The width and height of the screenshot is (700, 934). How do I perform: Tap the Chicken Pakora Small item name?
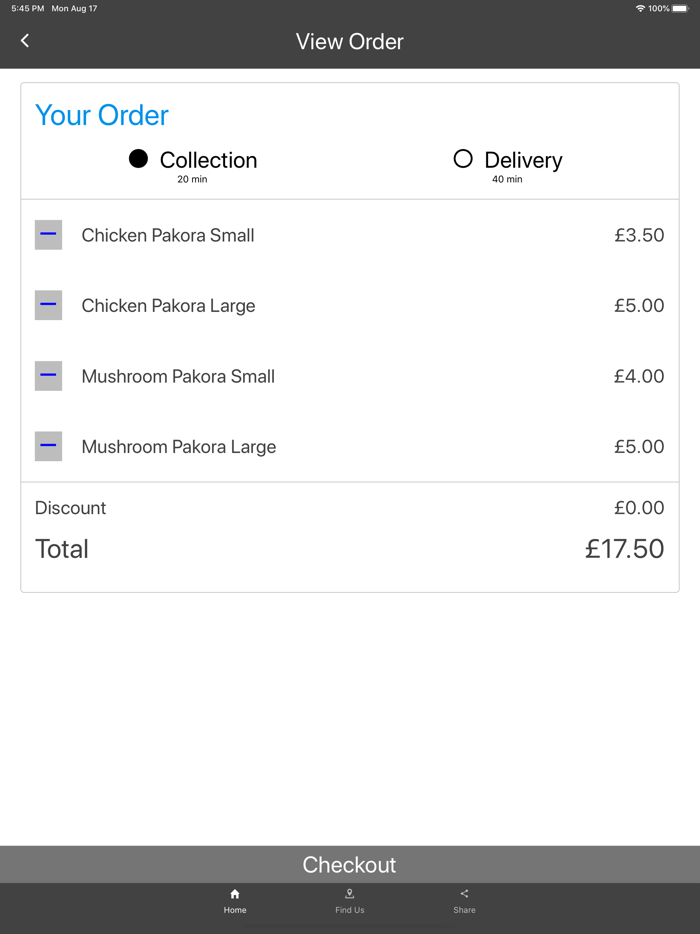click(x=168, y=236)
